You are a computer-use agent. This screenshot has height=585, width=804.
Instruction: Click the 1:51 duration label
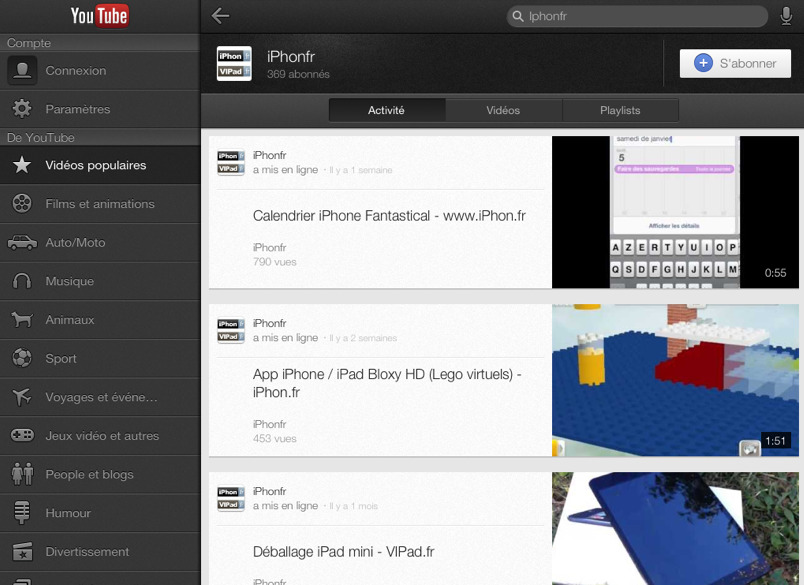click(775, 441)
